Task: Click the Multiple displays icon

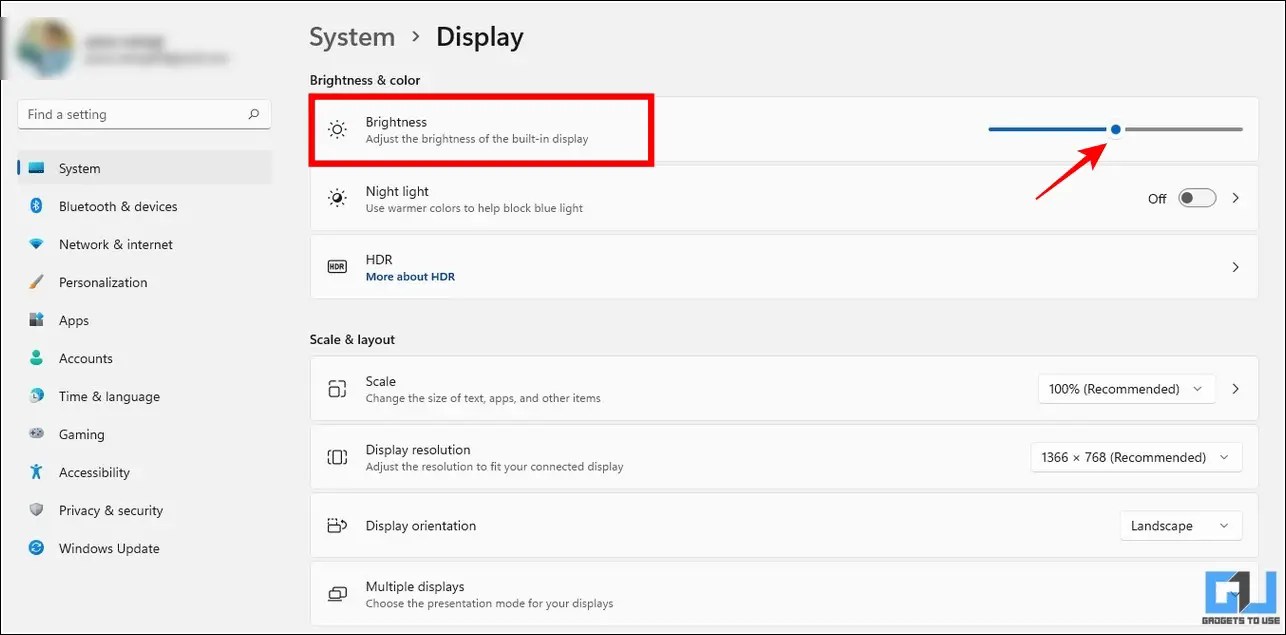Action: pos(337,593)
